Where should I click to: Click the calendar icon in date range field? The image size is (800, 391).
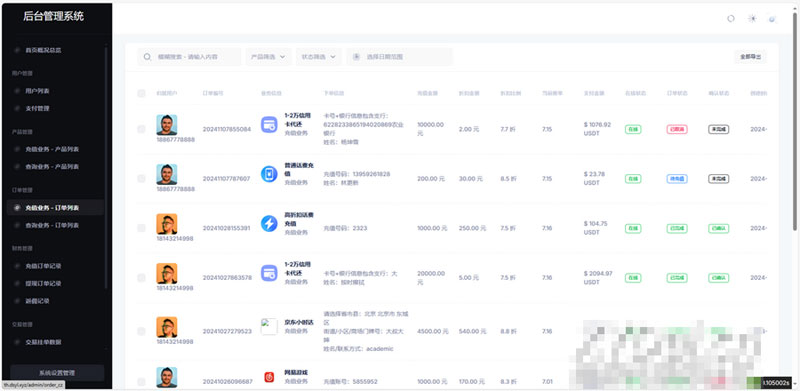tap(357, 57)
